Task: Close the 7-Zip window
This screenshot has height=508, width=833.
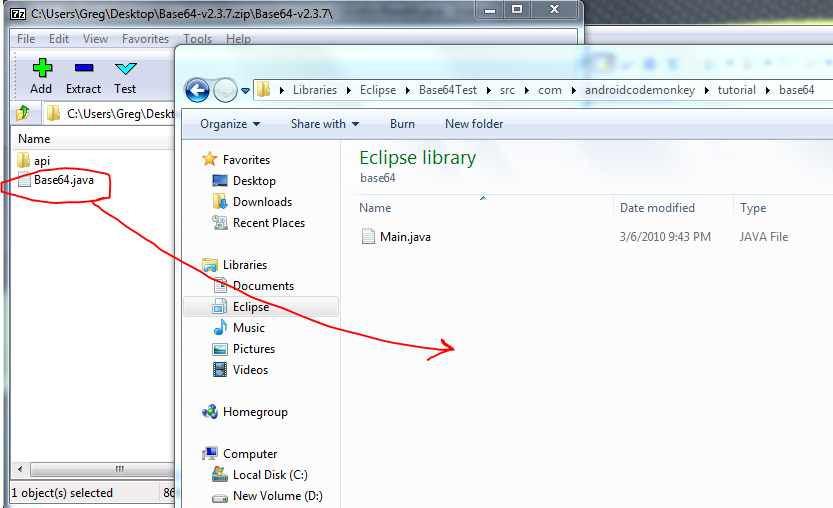Action: [554, 10]
